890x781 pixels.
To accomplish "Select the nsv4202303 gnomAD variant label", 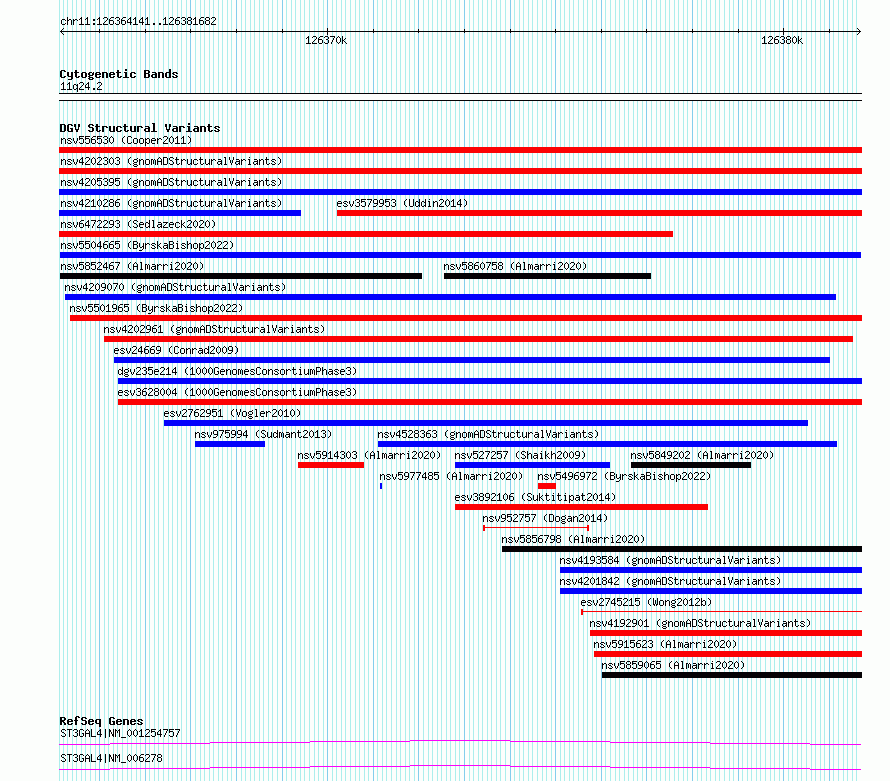I will [x=171, y=161].
